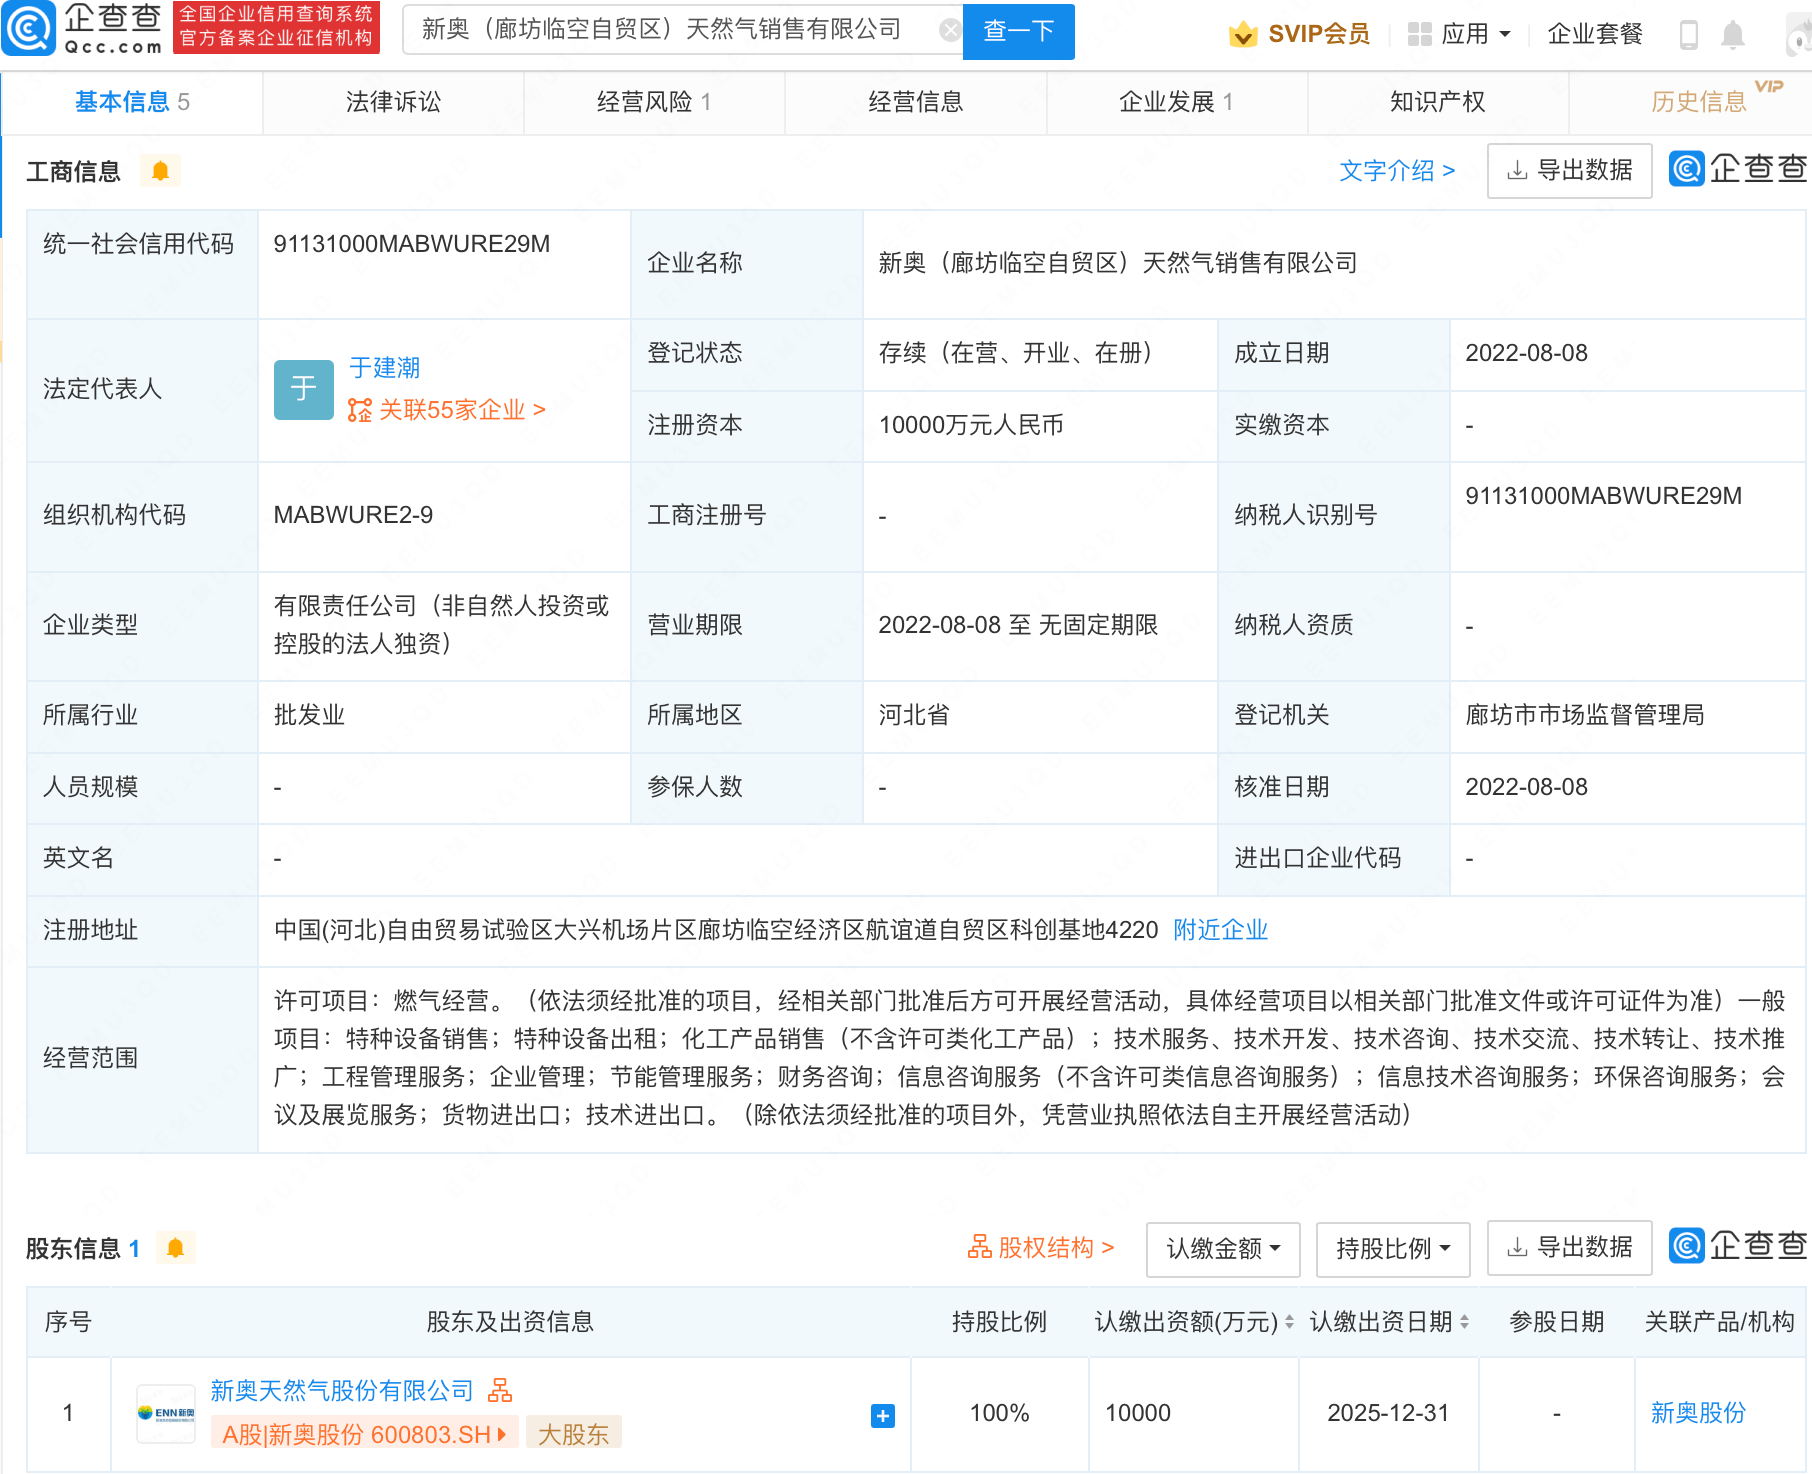1812x1474 pixels.
Task: Click the bell icon beside 股东信息
Action: (x=176, y=1248)
